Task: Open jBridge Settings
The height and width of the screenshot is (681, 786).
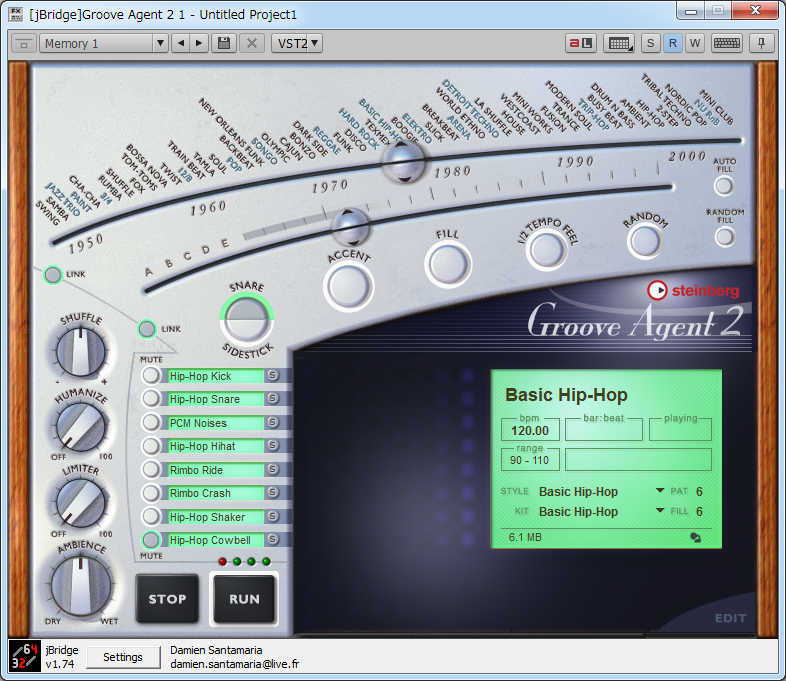Action: (x=123, y=657)
